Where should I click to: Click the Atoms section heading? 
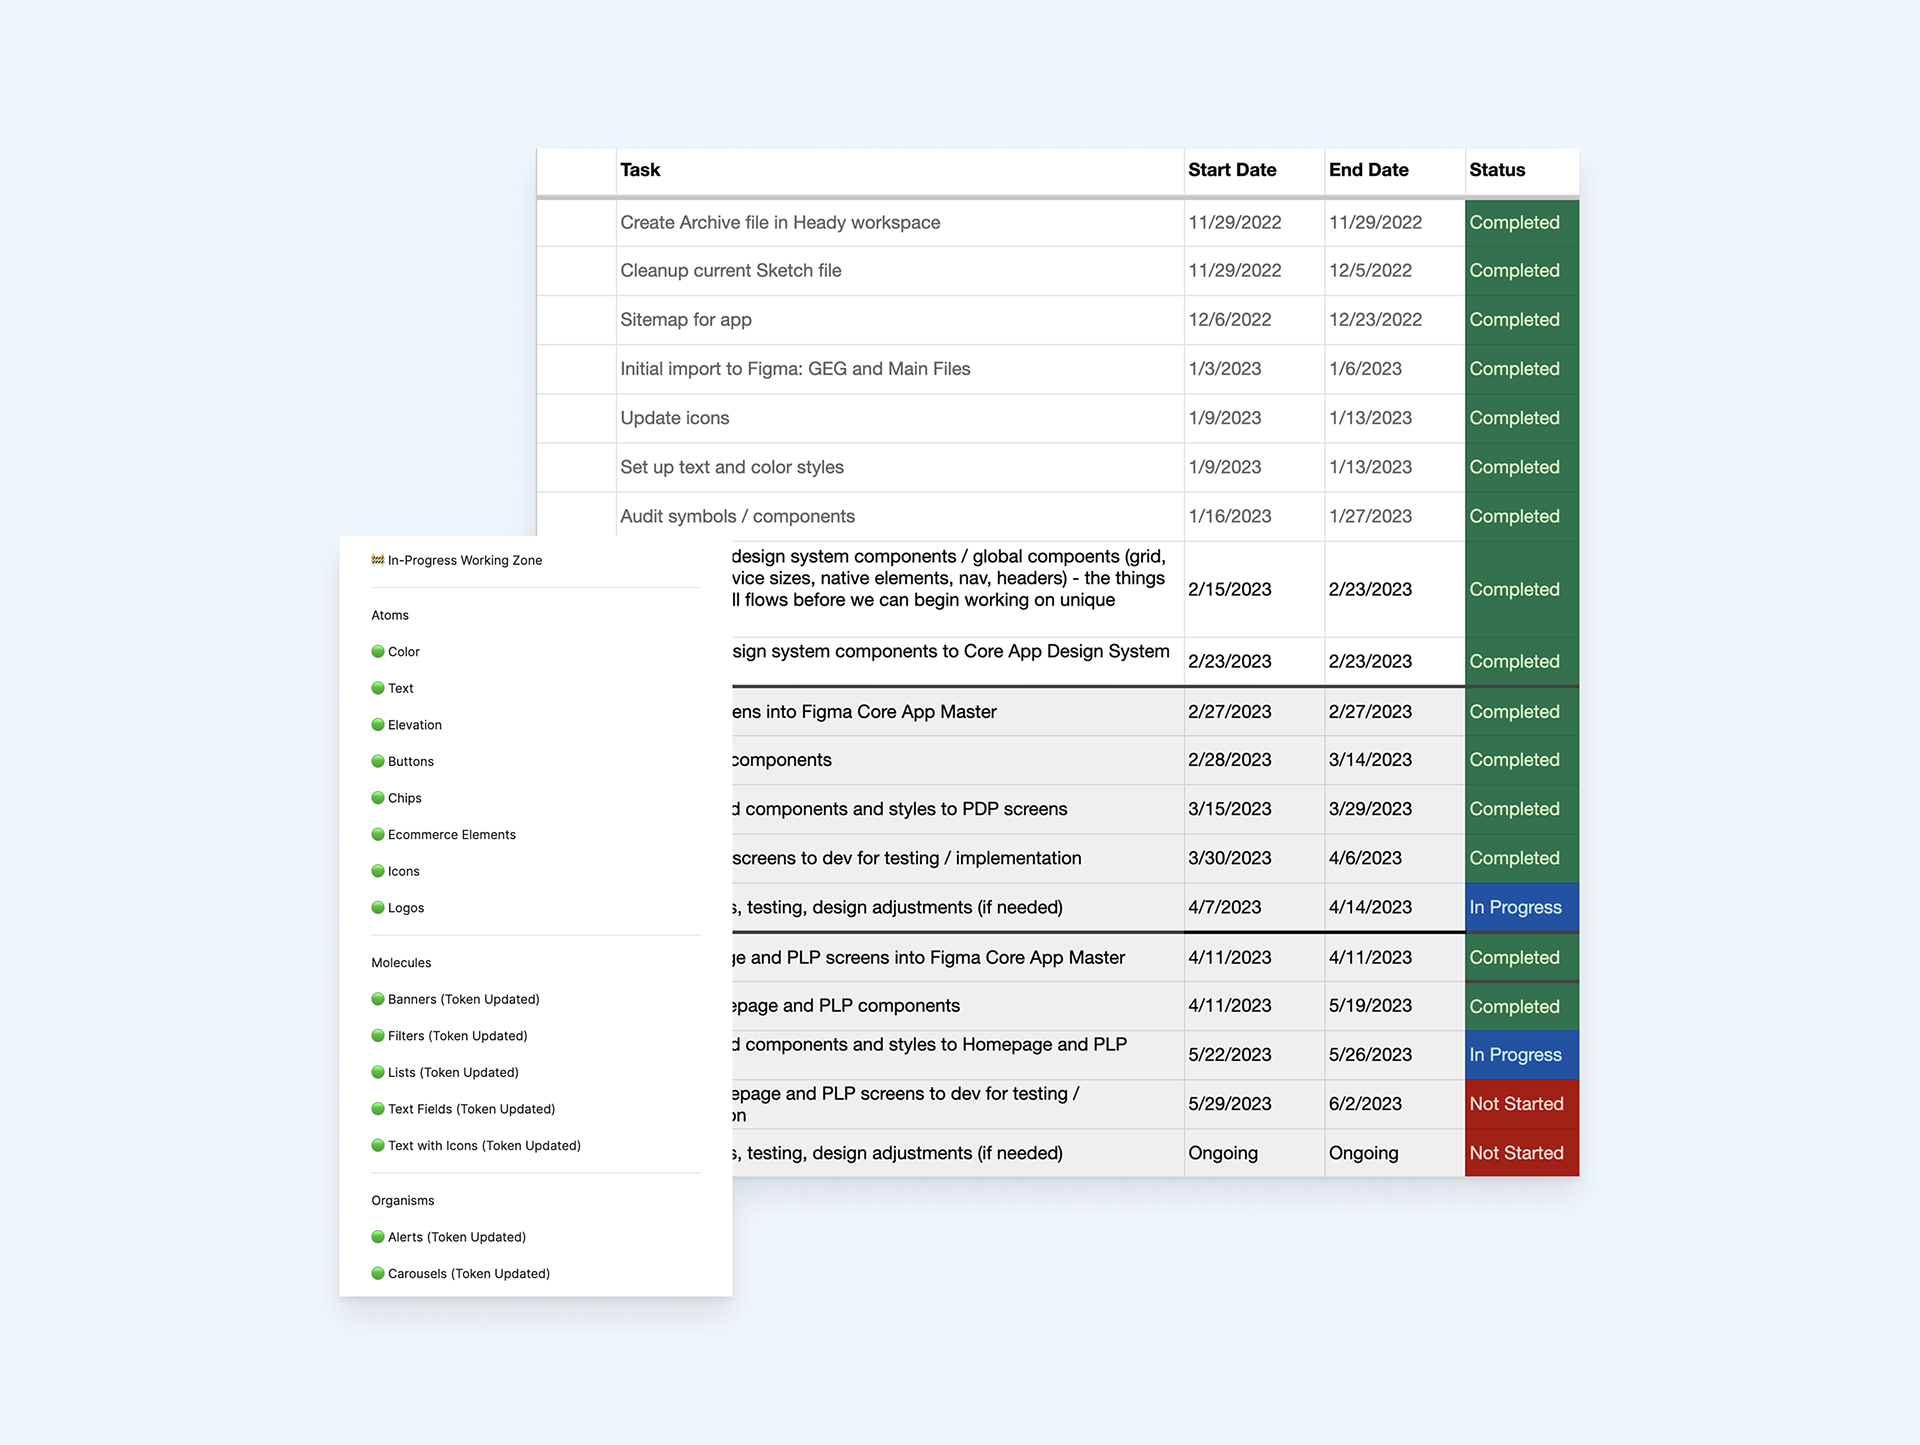tap(390, 615)
